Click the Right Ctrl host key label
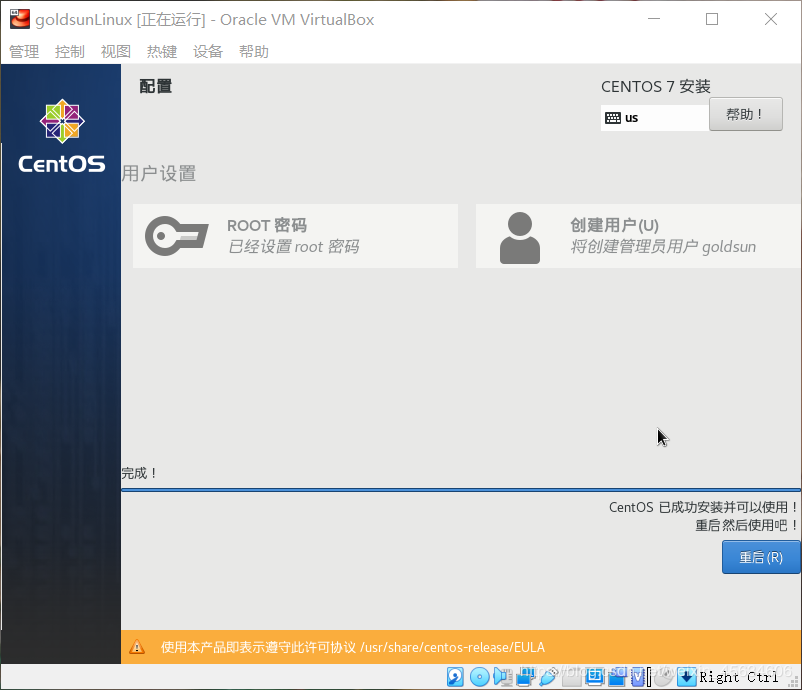The image size is (802, 690). point(739,677)
